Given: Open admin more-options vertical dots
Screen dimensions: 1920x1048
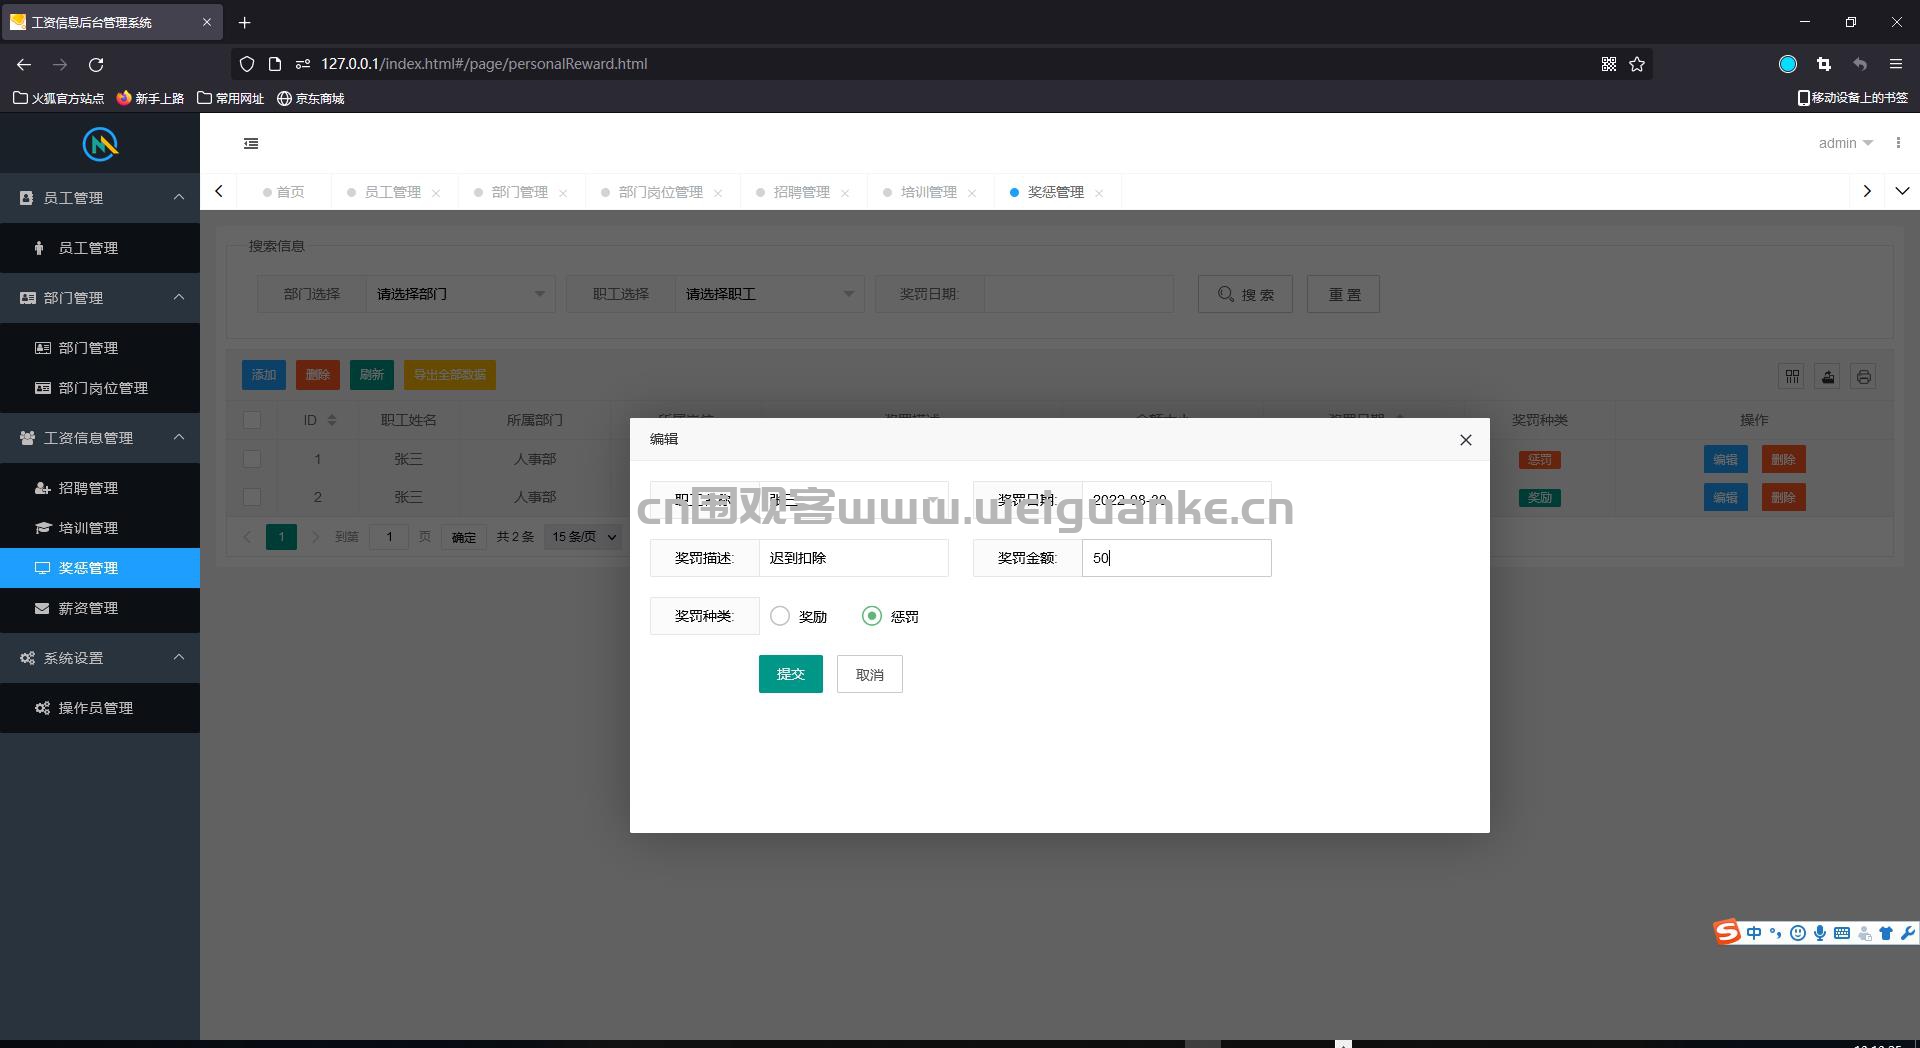Looking at the screenshot, I should pyautogui.click(x=1898, y=143).
